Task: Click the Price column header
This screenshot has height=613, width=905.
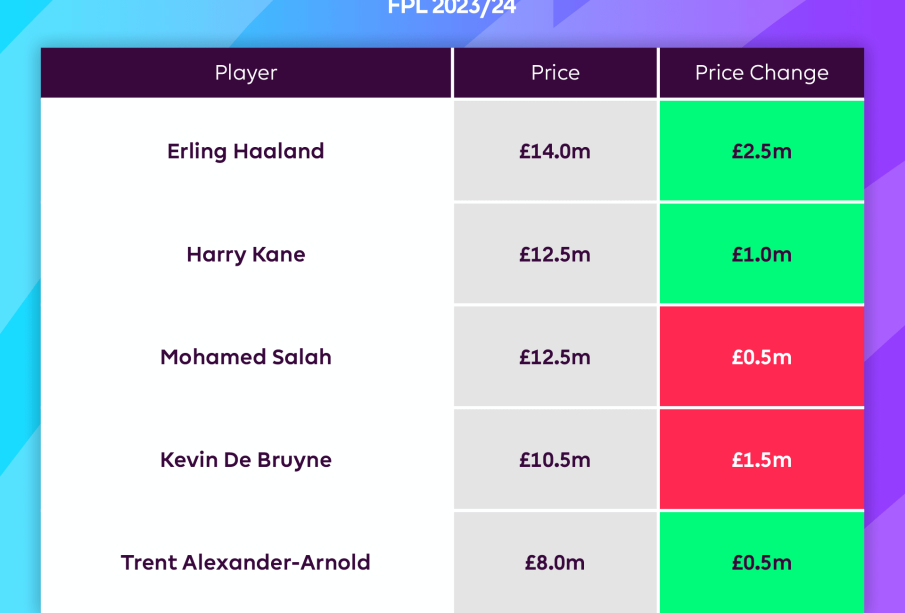Action: [x=555, y=73]
